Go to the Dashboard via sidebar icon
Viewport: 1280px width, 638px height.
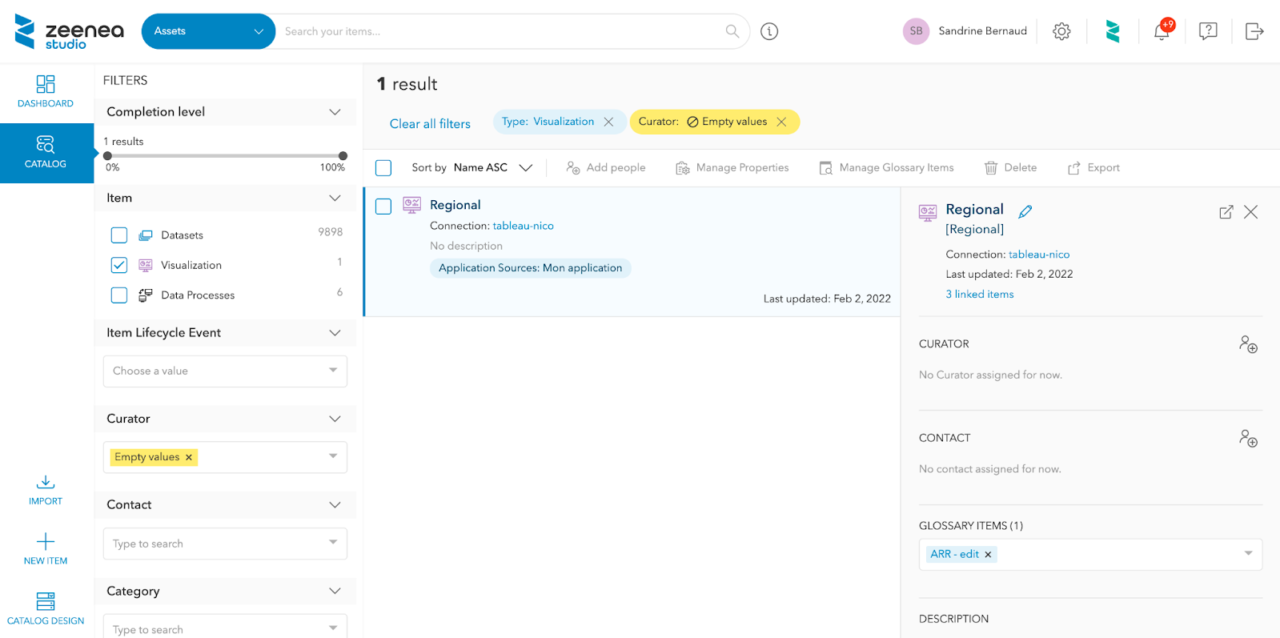[45, 90]
